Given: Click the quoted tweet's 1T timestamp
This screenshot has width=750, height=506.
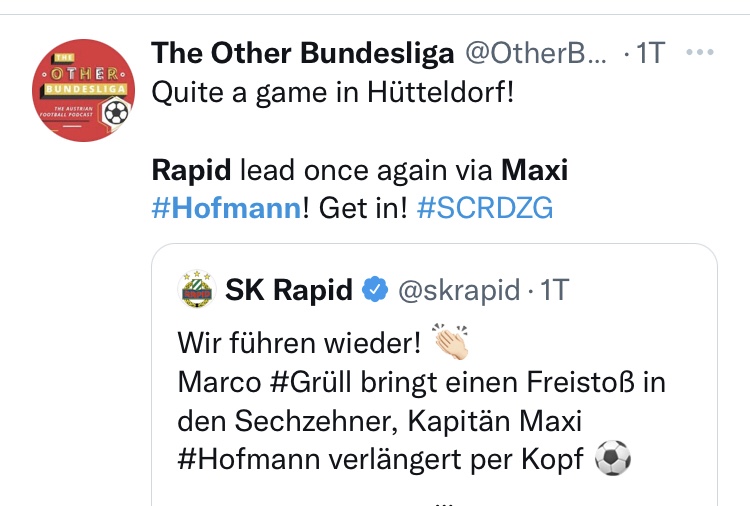Looking at the screenshot, I should 553,290.
